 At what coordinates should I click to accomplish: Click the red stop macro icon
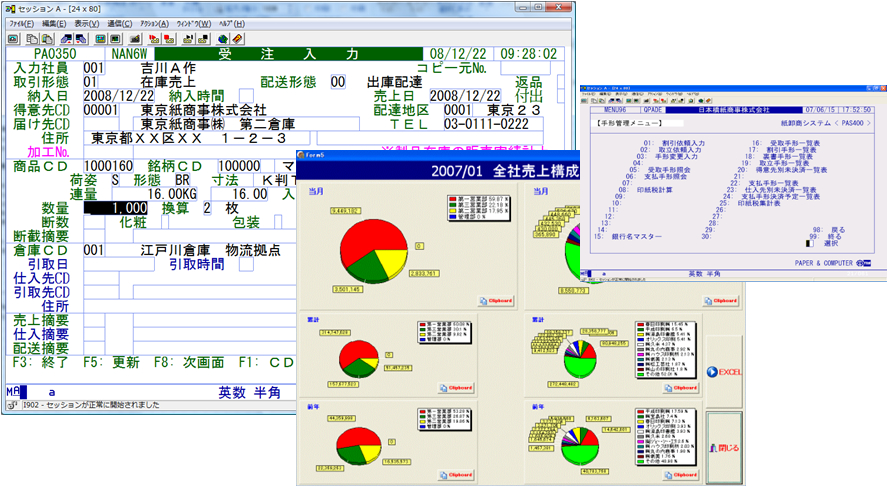point(169,39)
